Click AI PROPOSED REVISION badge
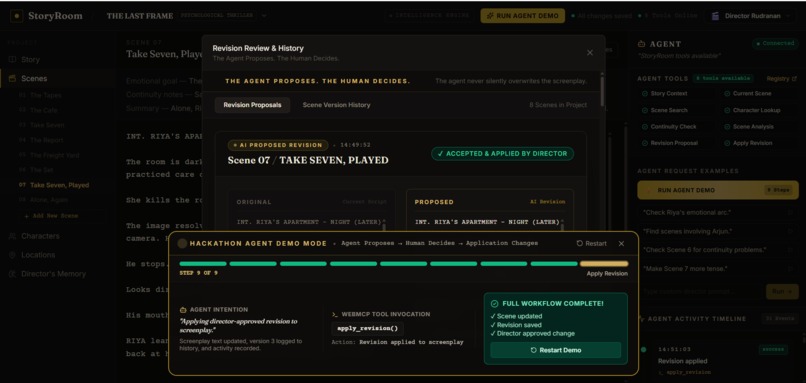This screenshot has width=806, height=383. [278, 145]
